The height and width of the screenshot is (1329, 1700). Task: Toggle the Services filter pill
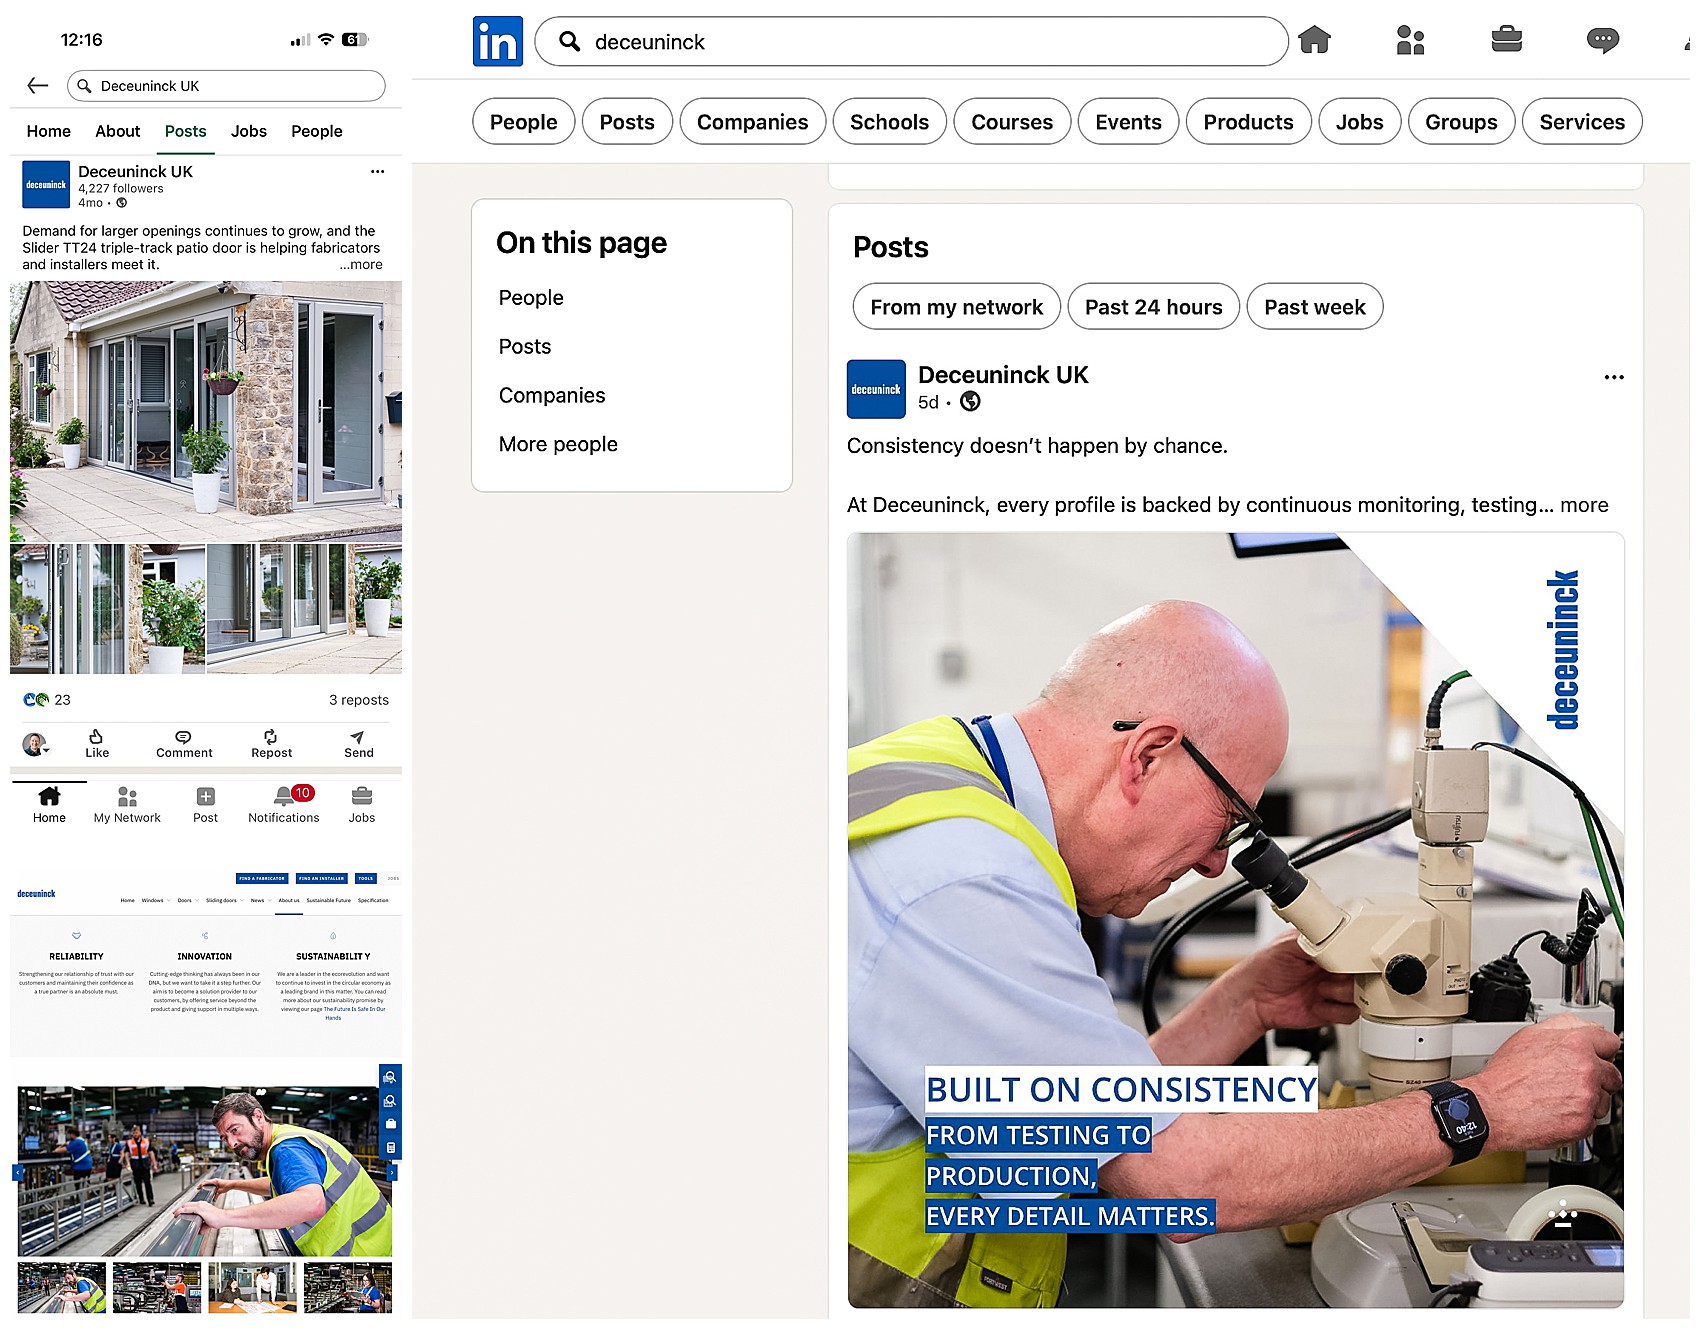tap(1583, 122)
